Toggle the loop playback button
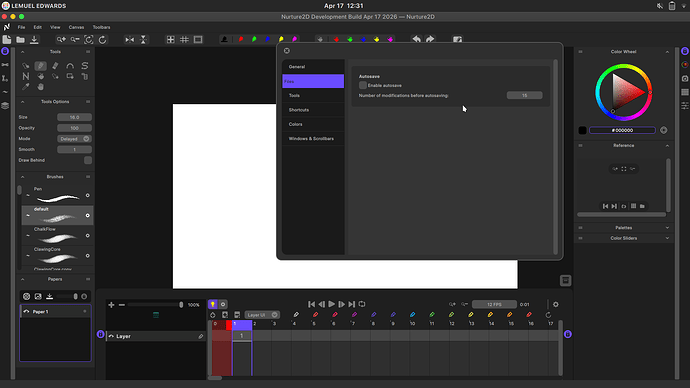 point(362,304)
